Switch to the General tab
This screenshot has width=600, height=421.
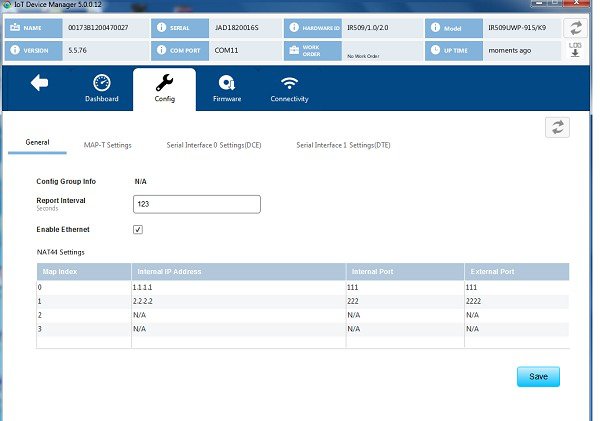click(x=37, y=142)
